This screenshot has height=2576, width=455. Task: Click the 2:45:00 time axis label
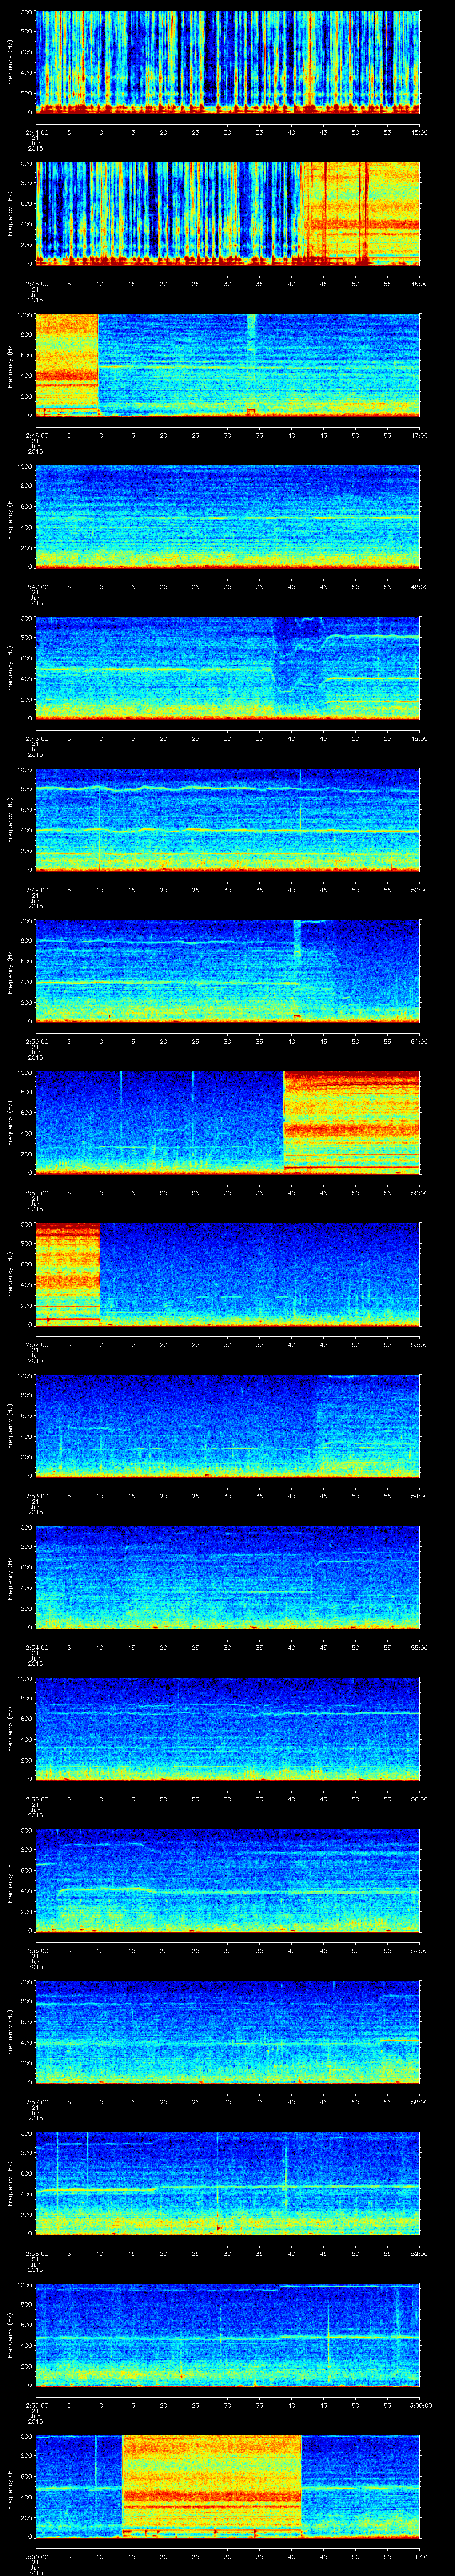click(x=36, y=284)
